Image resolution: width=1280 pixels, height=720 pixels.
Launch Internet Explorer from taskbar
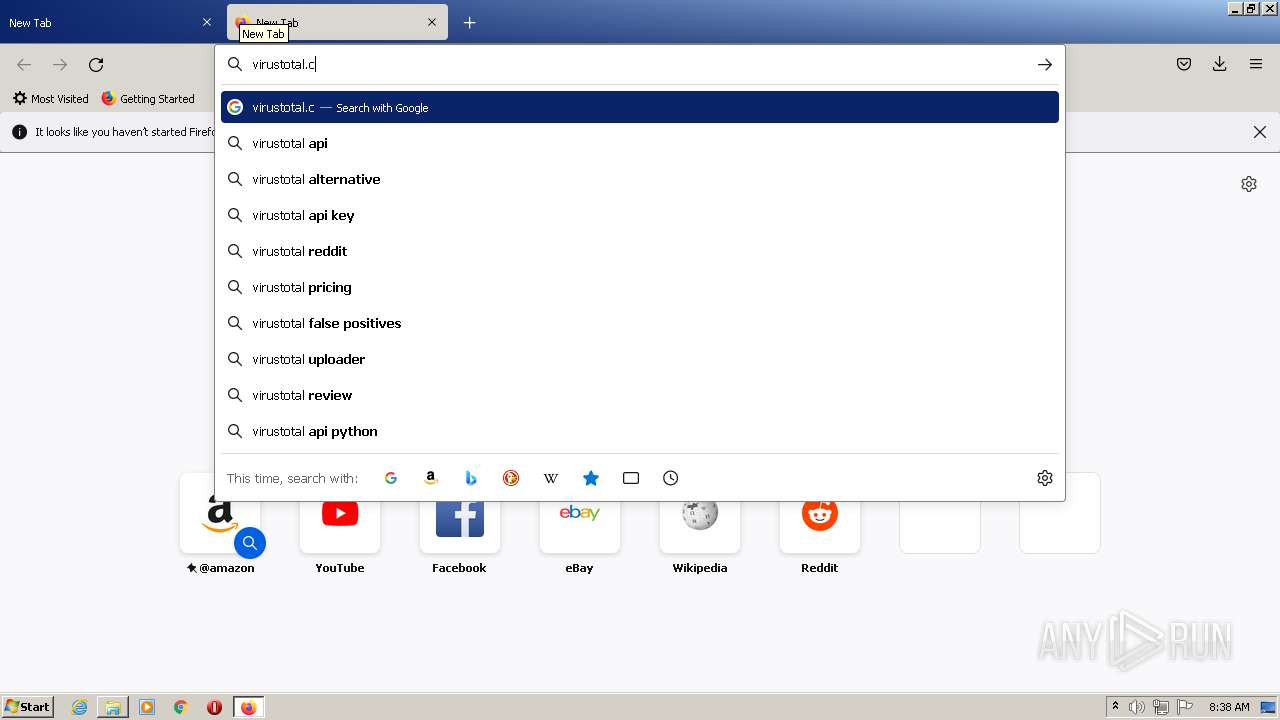click(80, 707)
